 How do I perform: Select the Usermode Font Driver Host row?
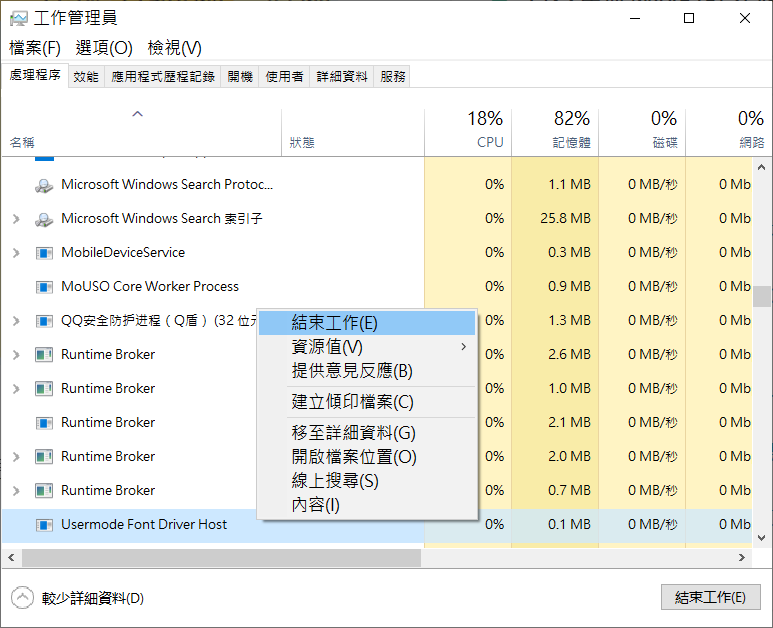[x=377, y=525]
